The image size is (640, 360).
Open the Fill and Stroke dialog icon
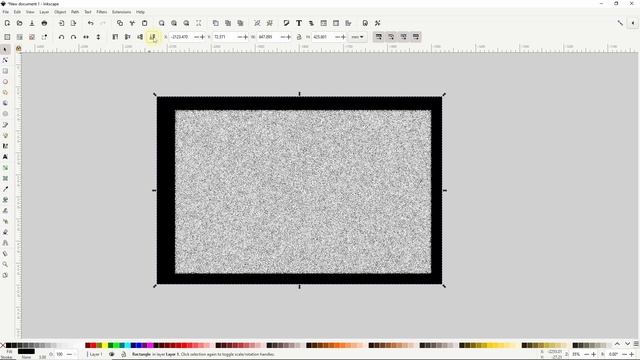287,23
